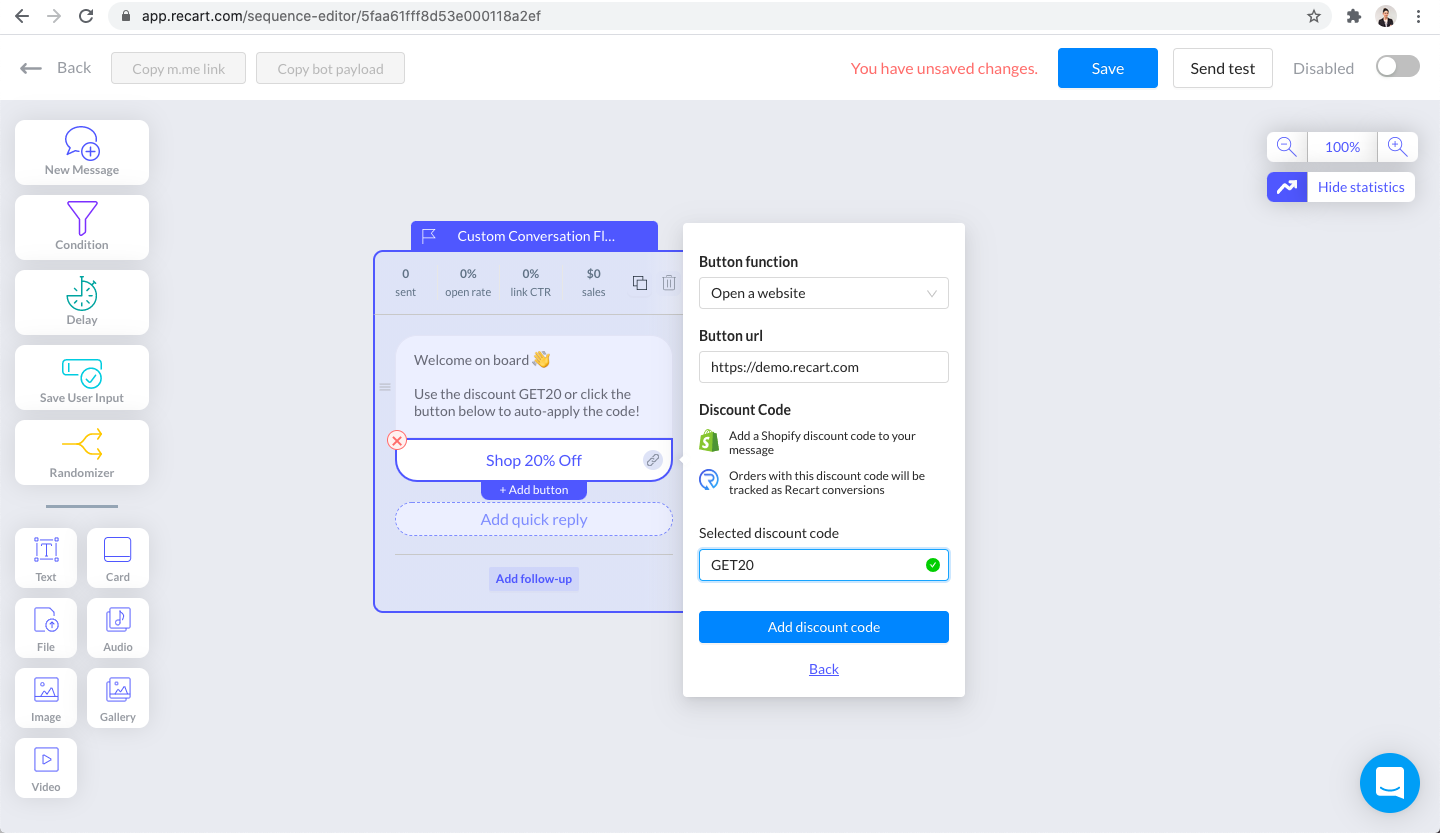
Task: Open browser extensions puzzle icon
Action: coord(1354,16)
